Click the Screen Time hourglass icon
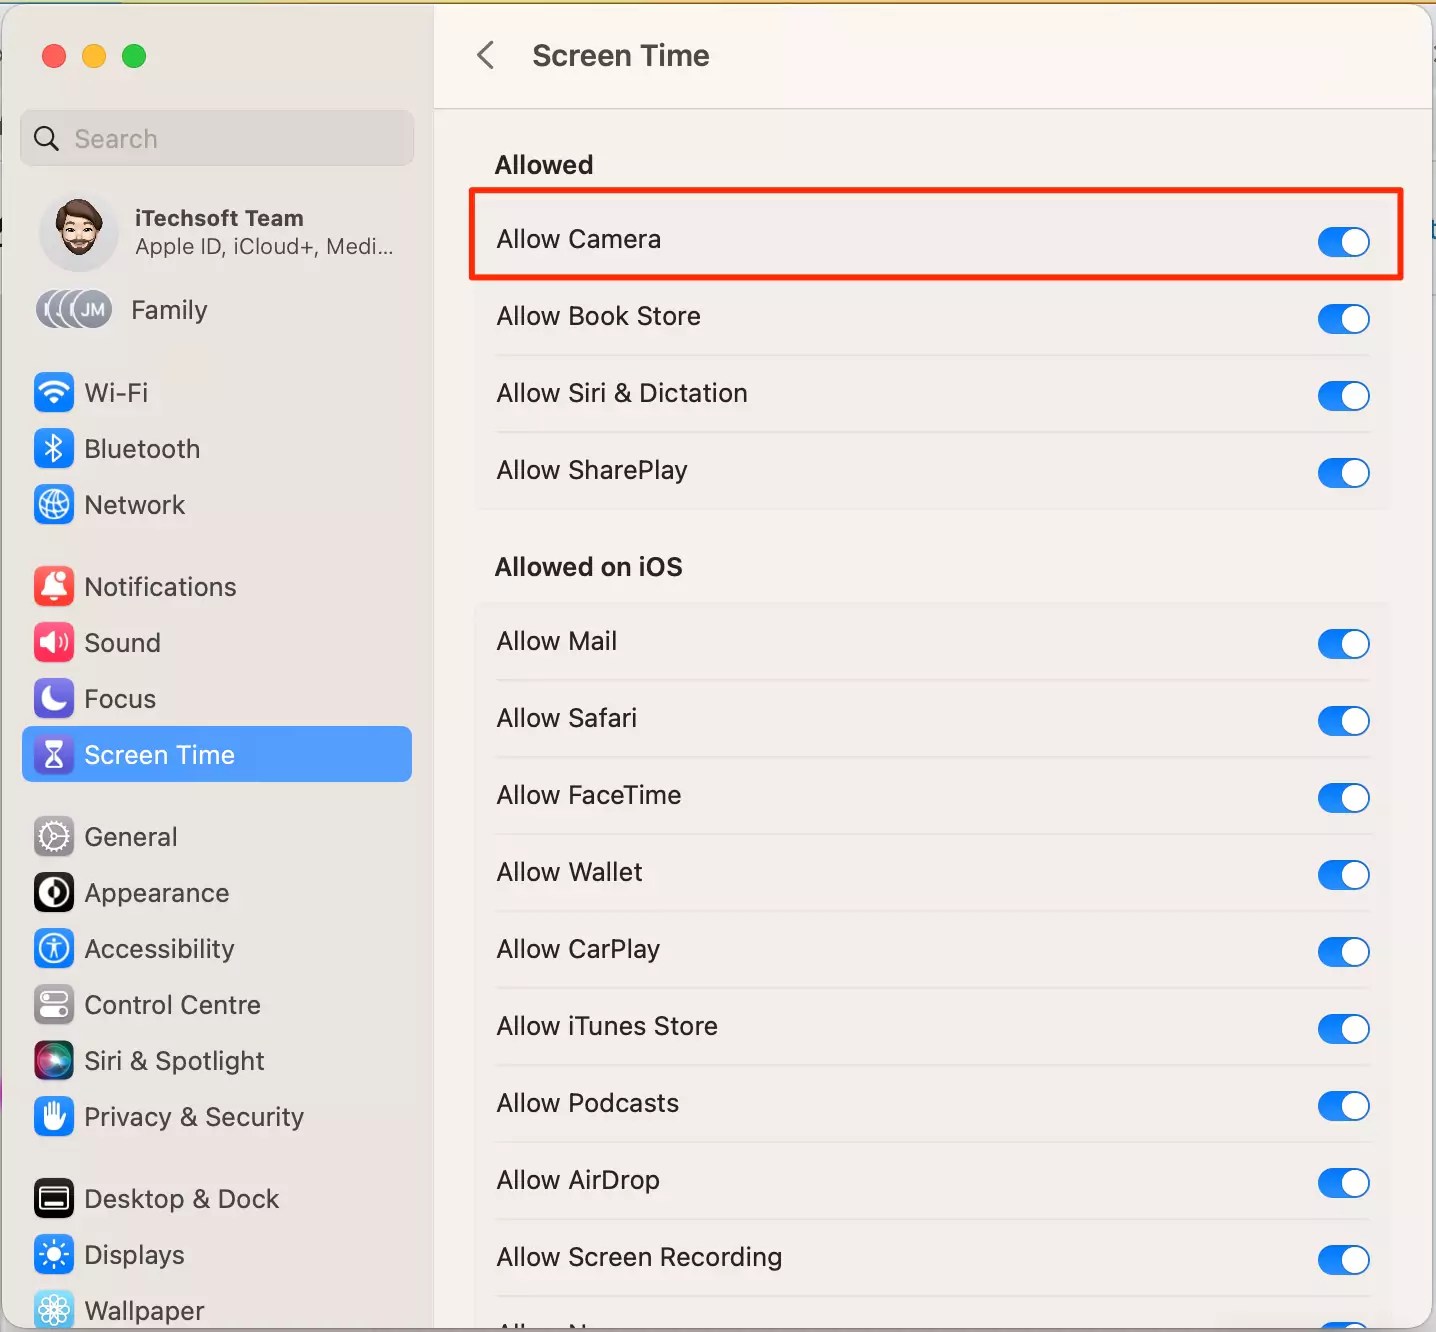The width and height of the screenshot is (1436, 1332). click(x=54, y=754)
